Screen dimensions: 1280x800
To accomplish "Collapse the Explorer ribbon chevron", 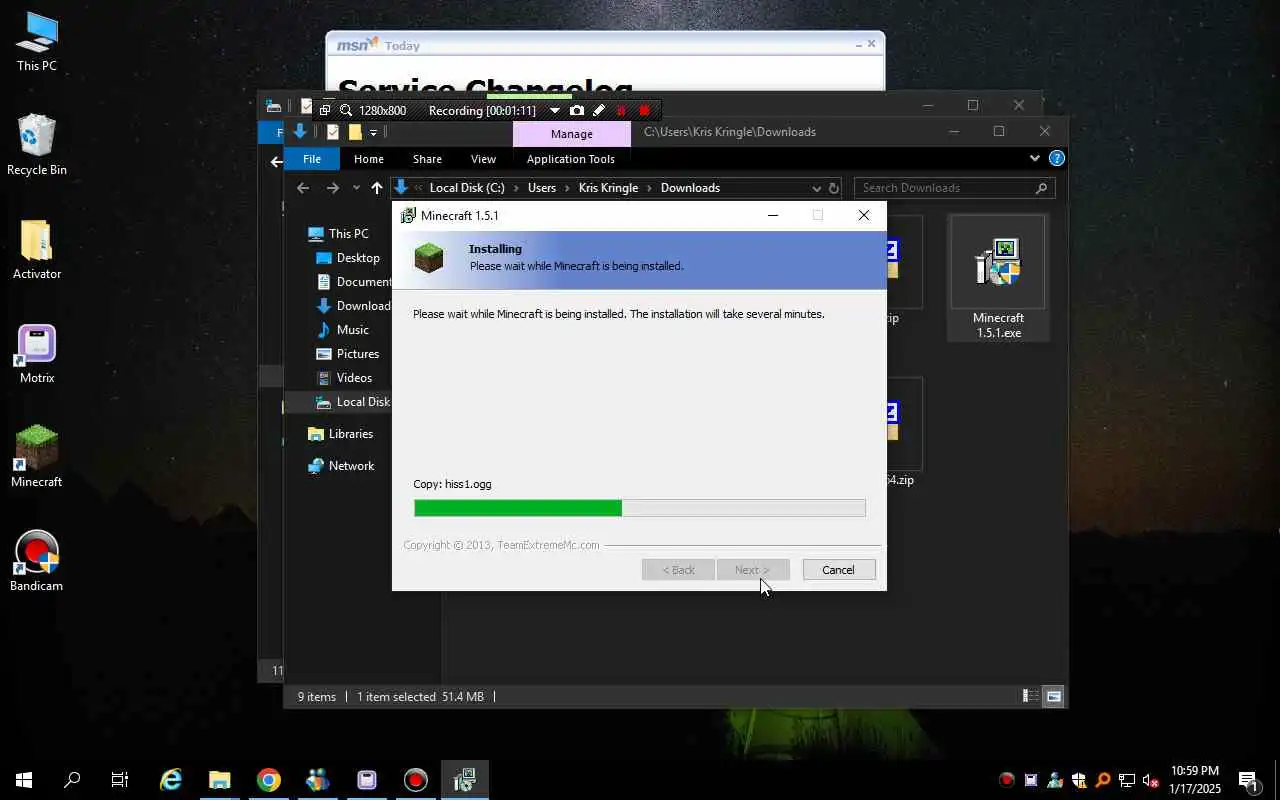I will pyautogui.click(x=1034, y=158).
